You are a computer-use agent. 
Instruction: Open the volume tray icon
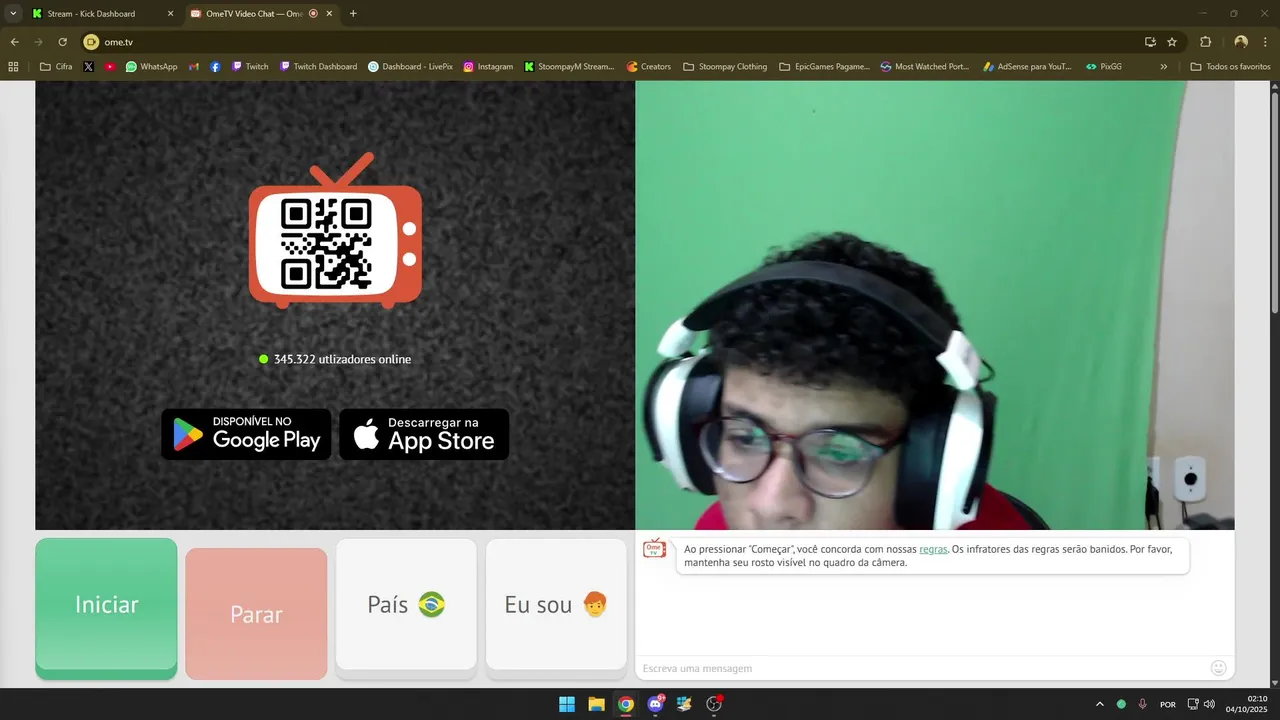pos(1209,704)
